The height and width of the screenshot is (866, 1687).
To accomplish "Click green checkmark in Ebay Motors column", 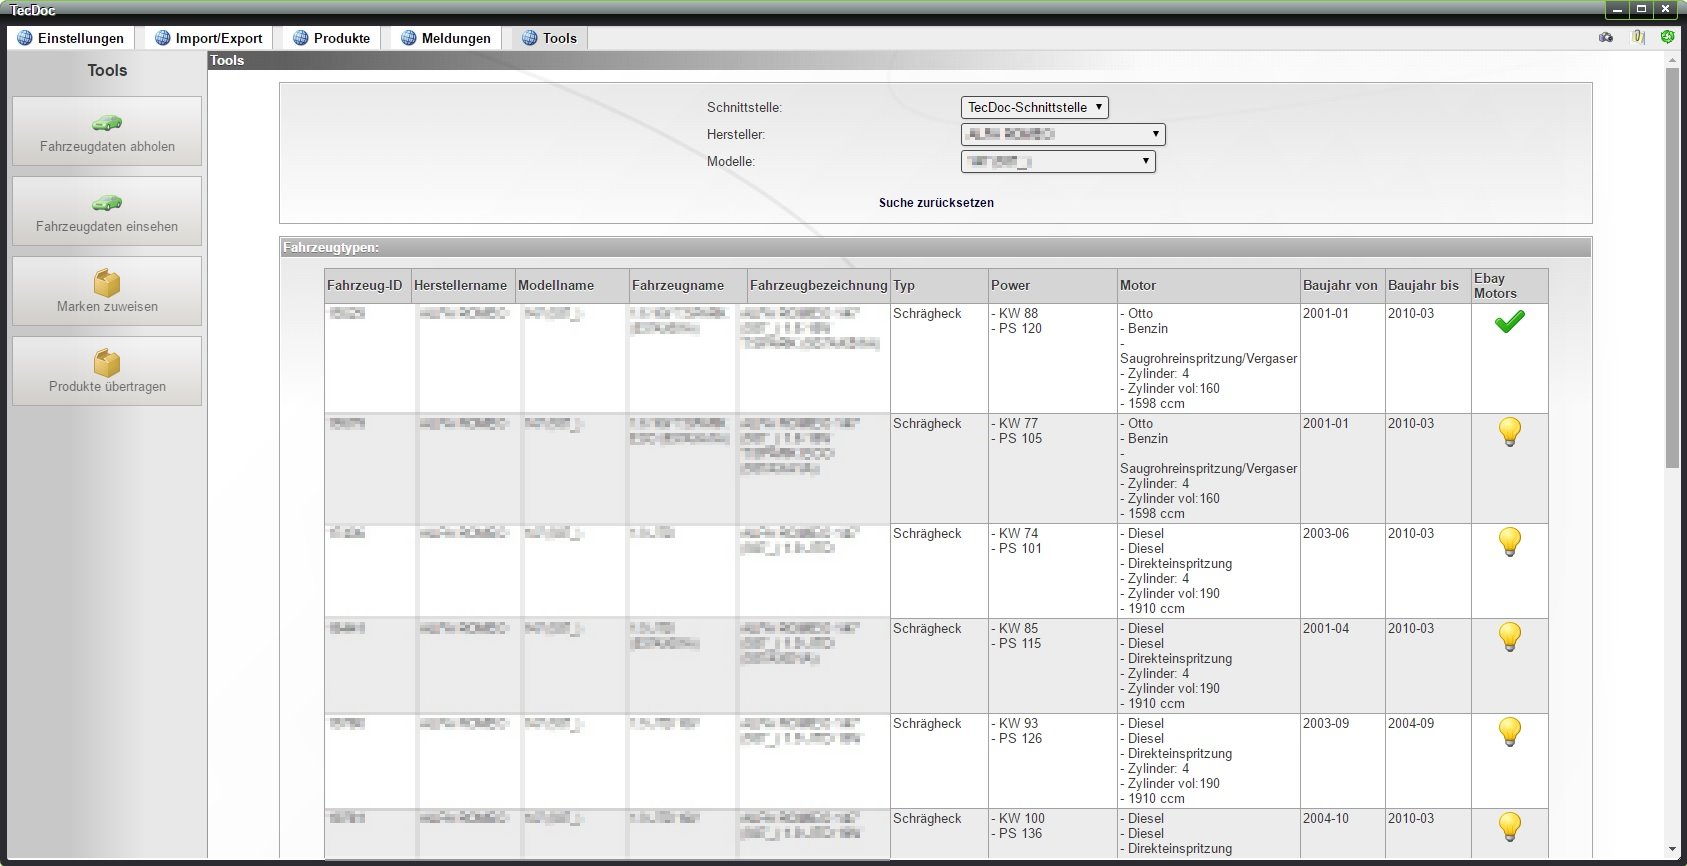I will click(1509, 322).
